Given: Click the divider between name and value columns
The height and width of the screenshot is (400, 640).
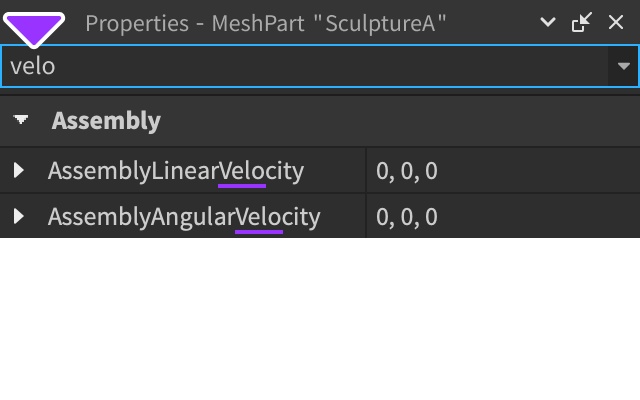Looking at the screenshot, I should 366,193.
